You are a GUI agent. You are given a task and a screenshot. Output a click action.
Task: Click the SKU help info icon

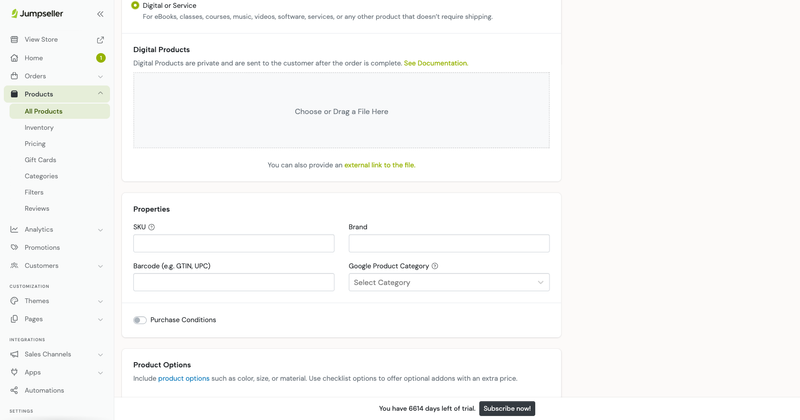[x=152, y=227]
